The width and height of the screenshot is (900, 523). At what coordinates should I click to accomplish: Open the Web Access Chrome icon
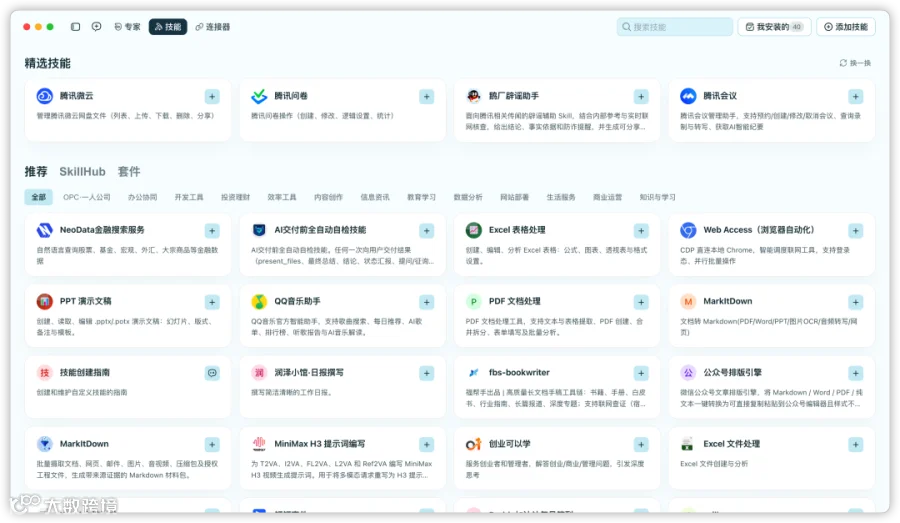[688, 230]
